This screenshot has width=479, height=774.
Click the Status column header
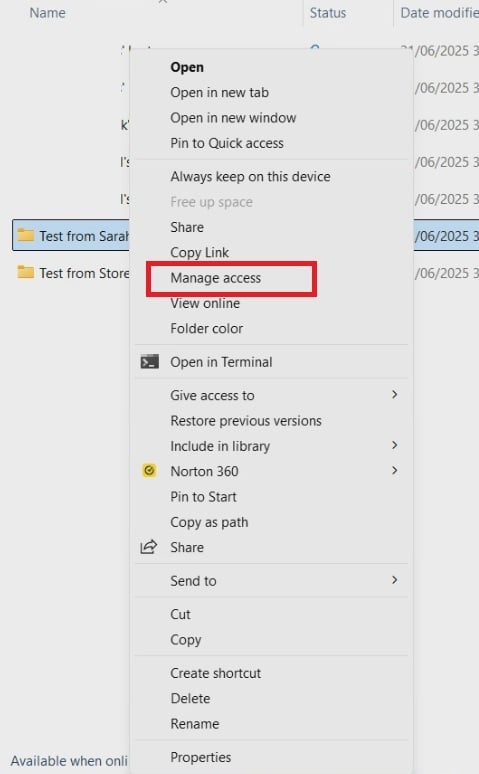point(328,13)
